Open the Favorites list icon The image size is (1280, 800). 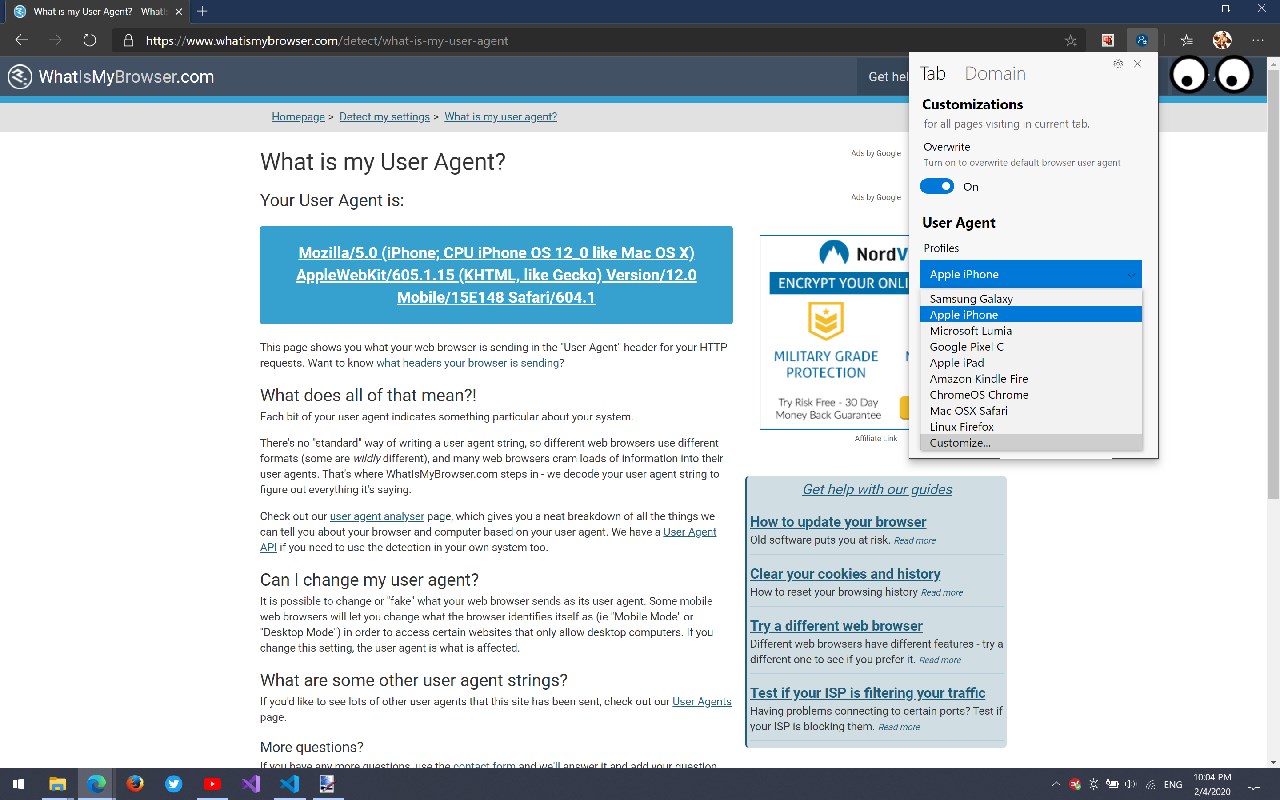1186,41
